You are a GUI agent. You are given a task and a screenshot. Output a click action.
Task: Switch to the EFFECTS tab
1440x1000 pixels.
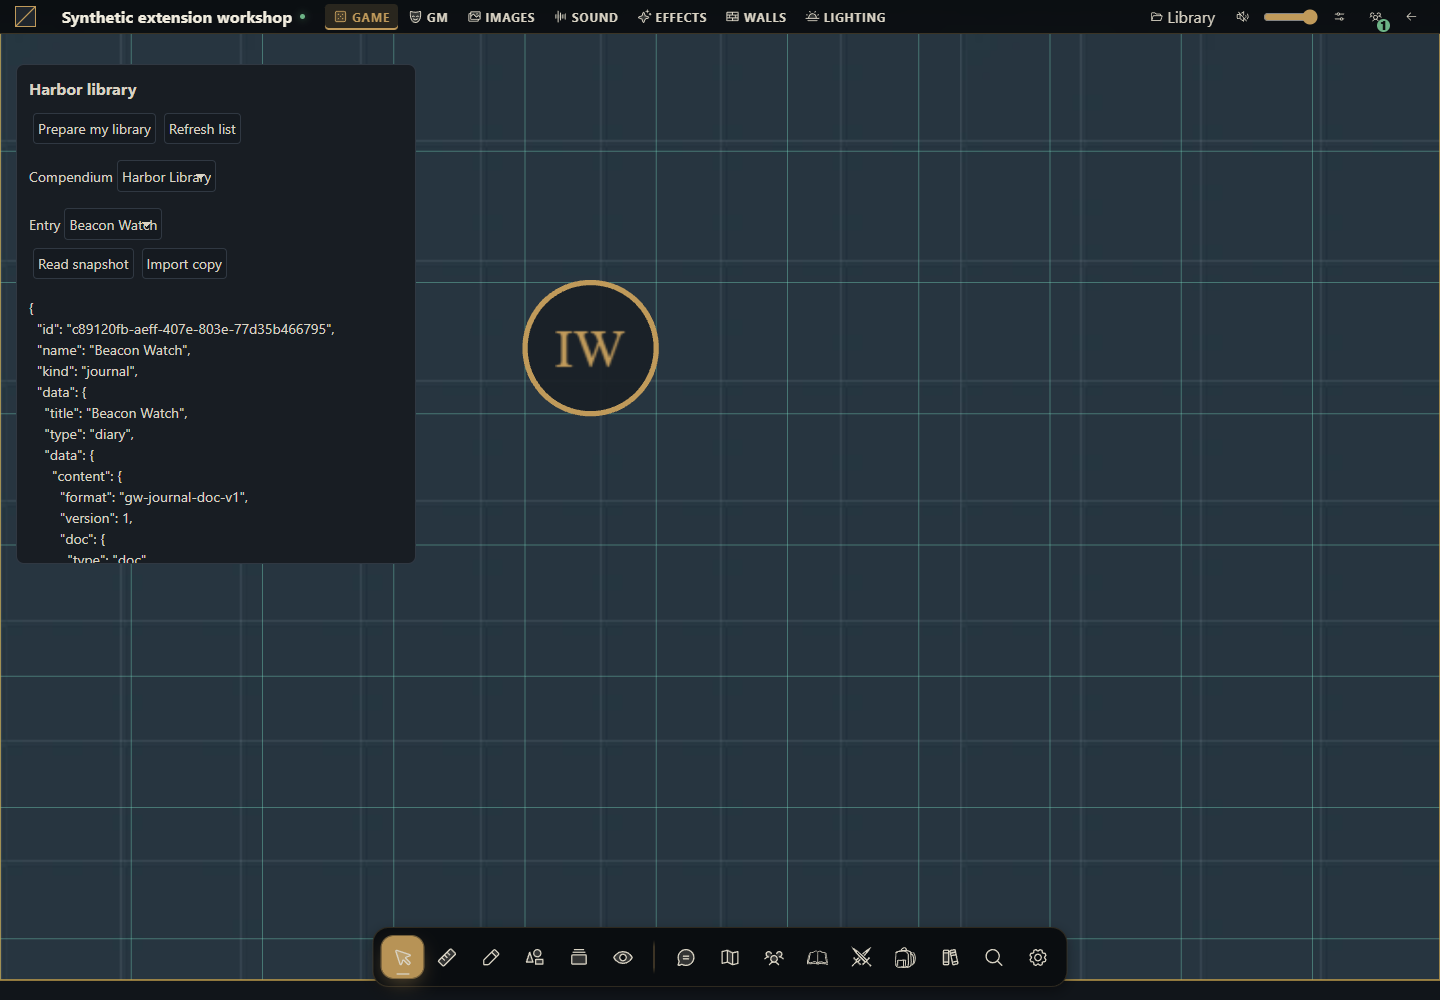pyautogui.click(x=673, y=17)
